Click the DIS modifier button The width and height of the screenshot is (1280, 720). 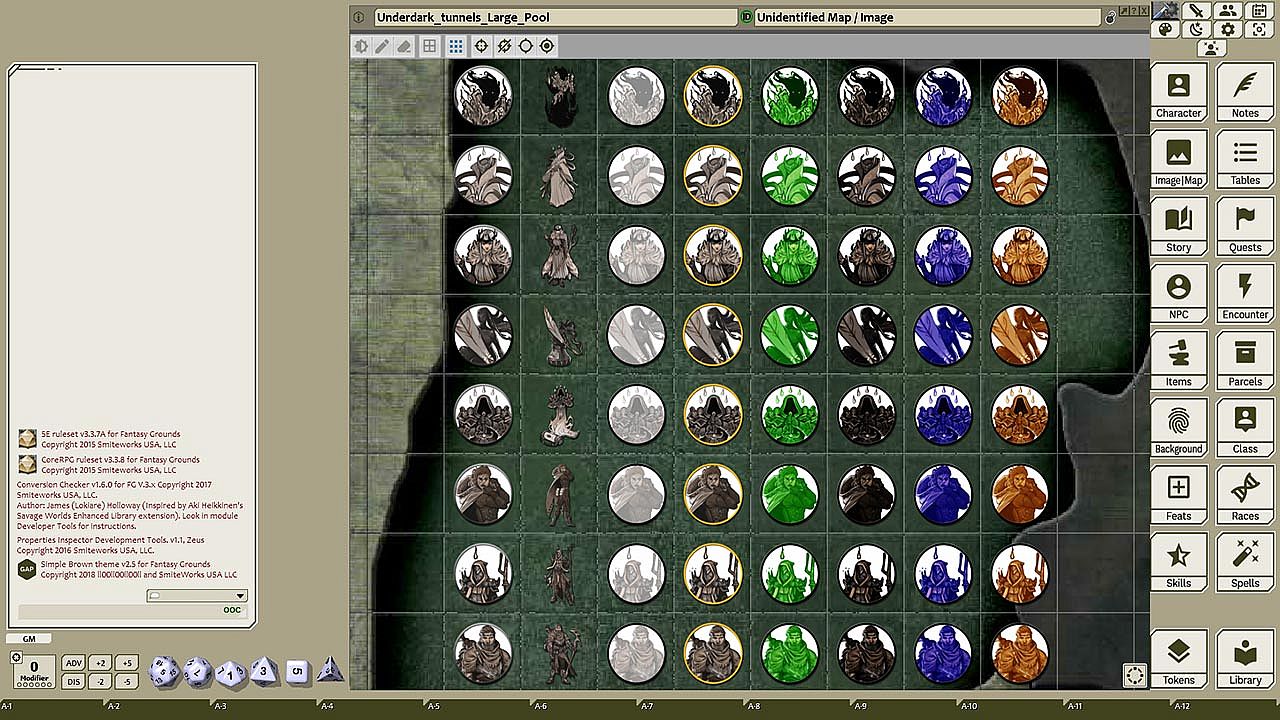click(x=74, y=681)
